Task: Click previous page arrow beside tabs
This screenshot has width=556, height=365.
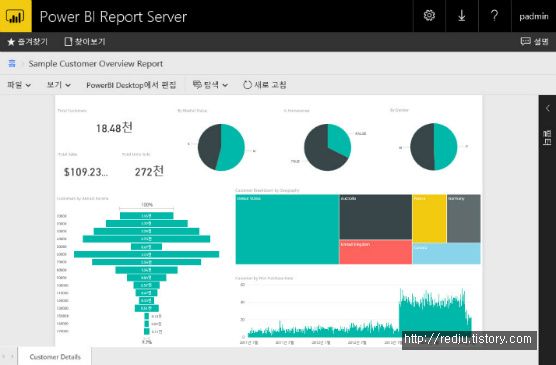Action: pos(4,356)
